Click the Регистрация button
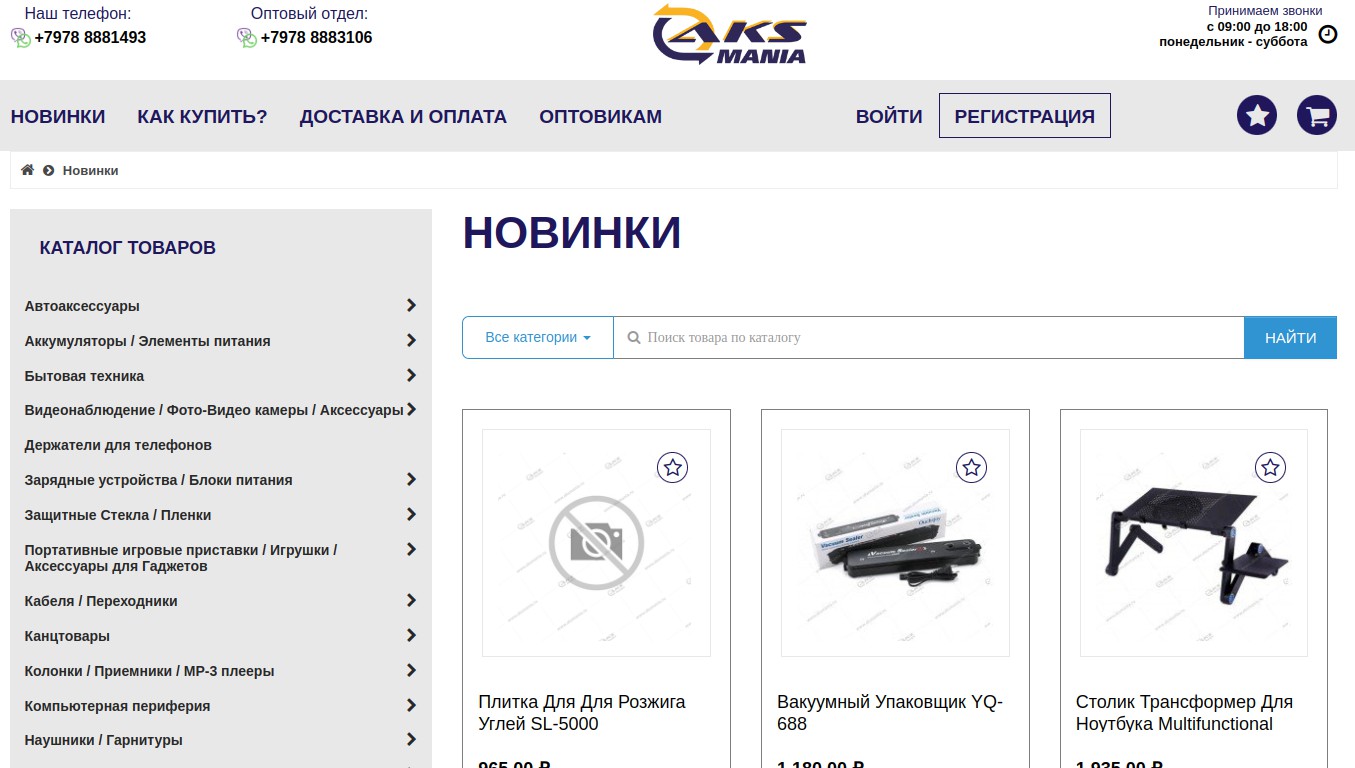The image size is (1355, 768). [1025, 116]
